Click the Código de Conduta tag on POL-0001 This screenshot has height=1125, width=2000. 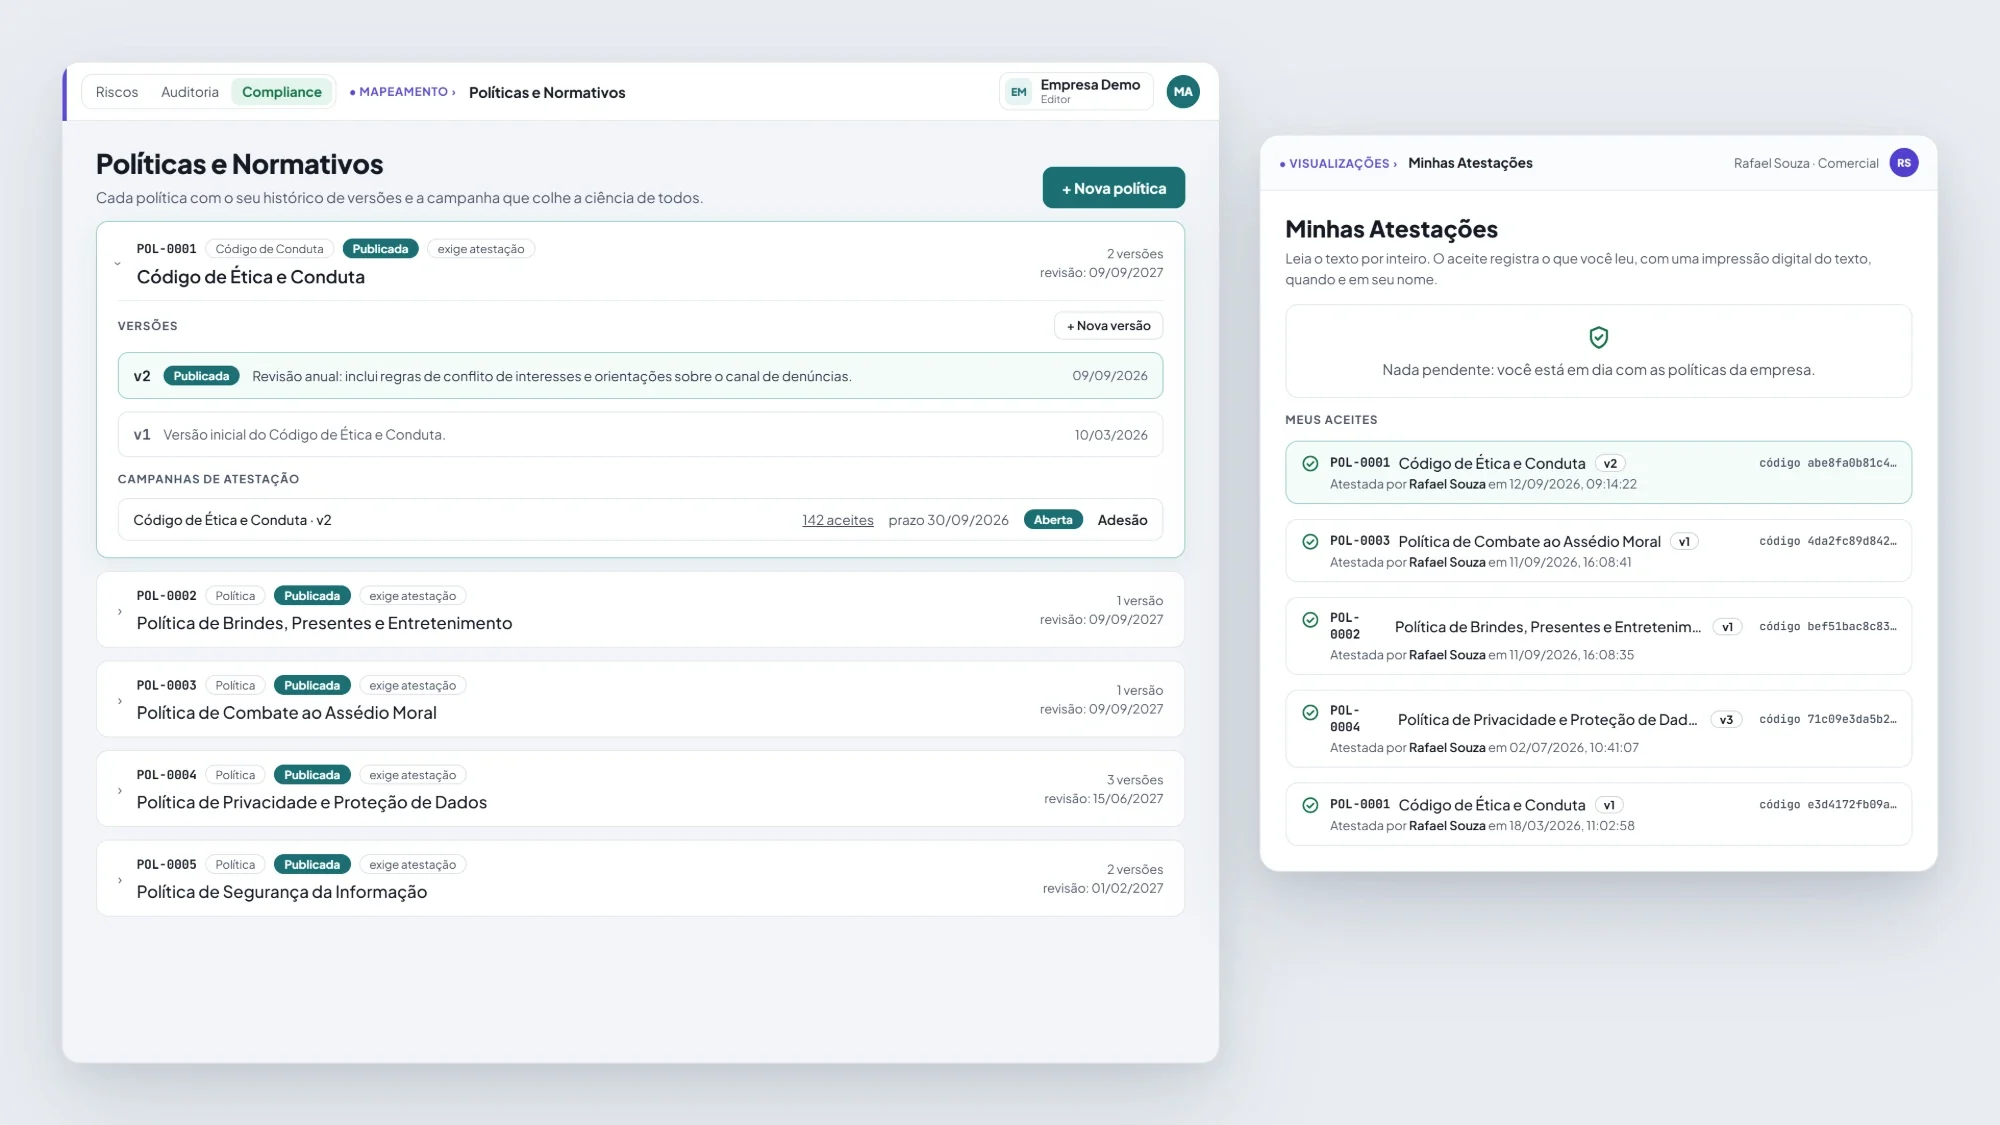pos(270,249)
